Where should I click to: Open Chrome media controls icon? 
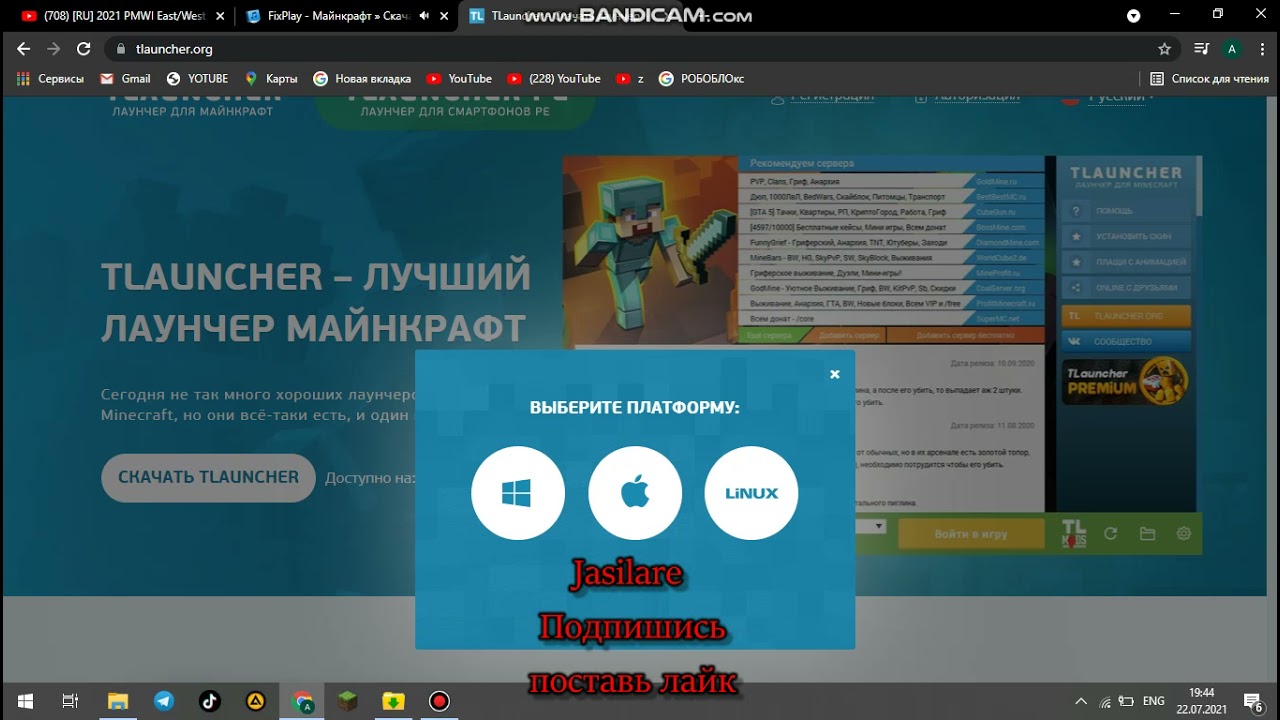[x=1201, y=49]
